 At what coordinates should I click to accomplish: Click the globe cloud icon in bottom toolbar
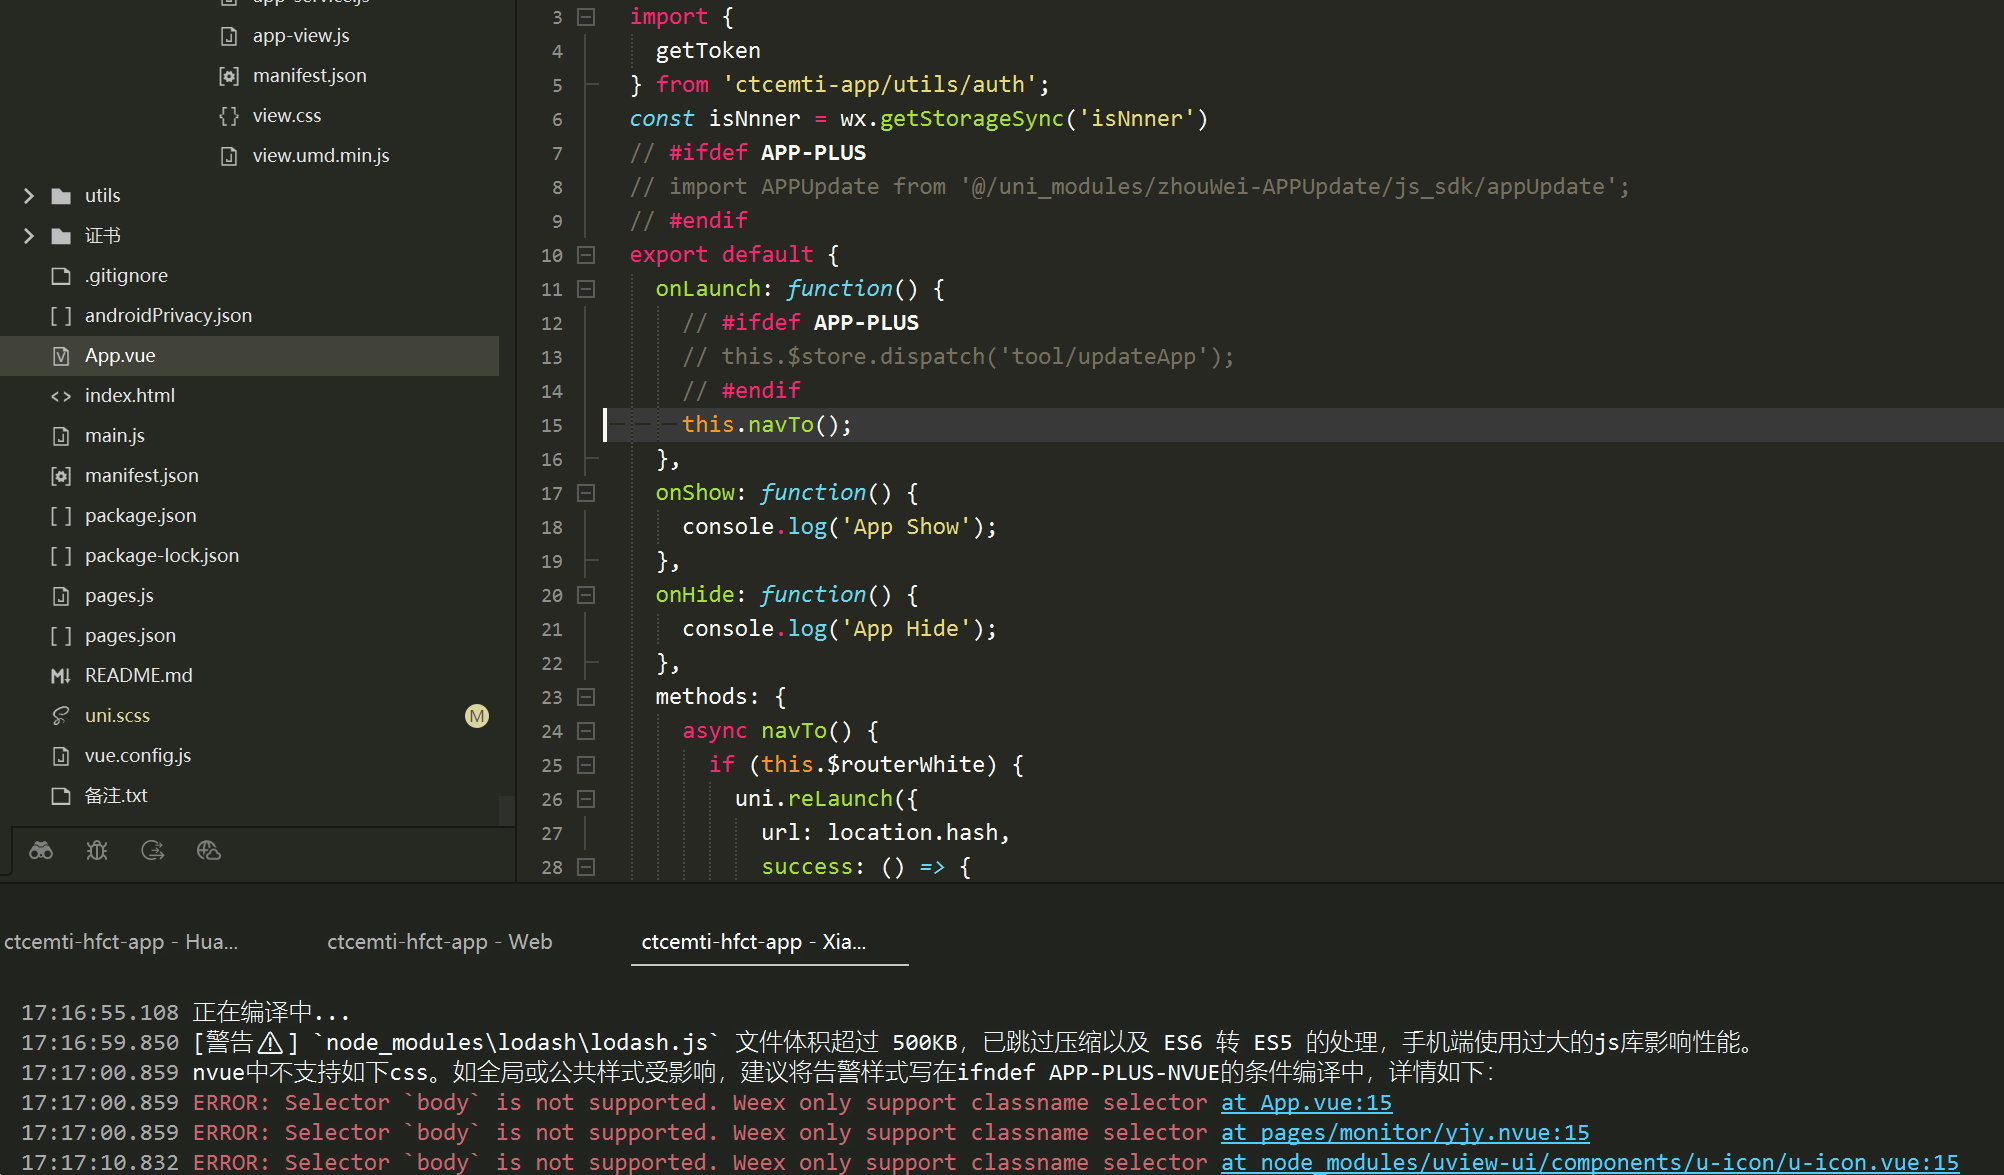coord(208,850)
